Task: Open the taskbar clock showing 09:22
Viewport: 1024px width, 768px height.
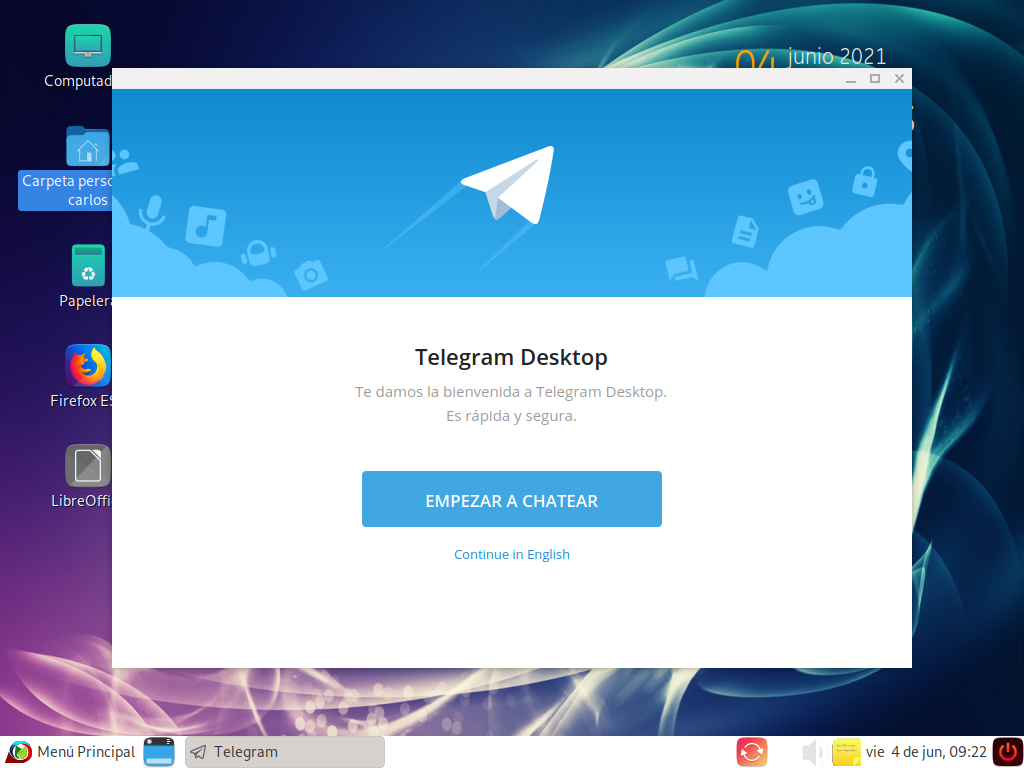Action: coord(925,752)
